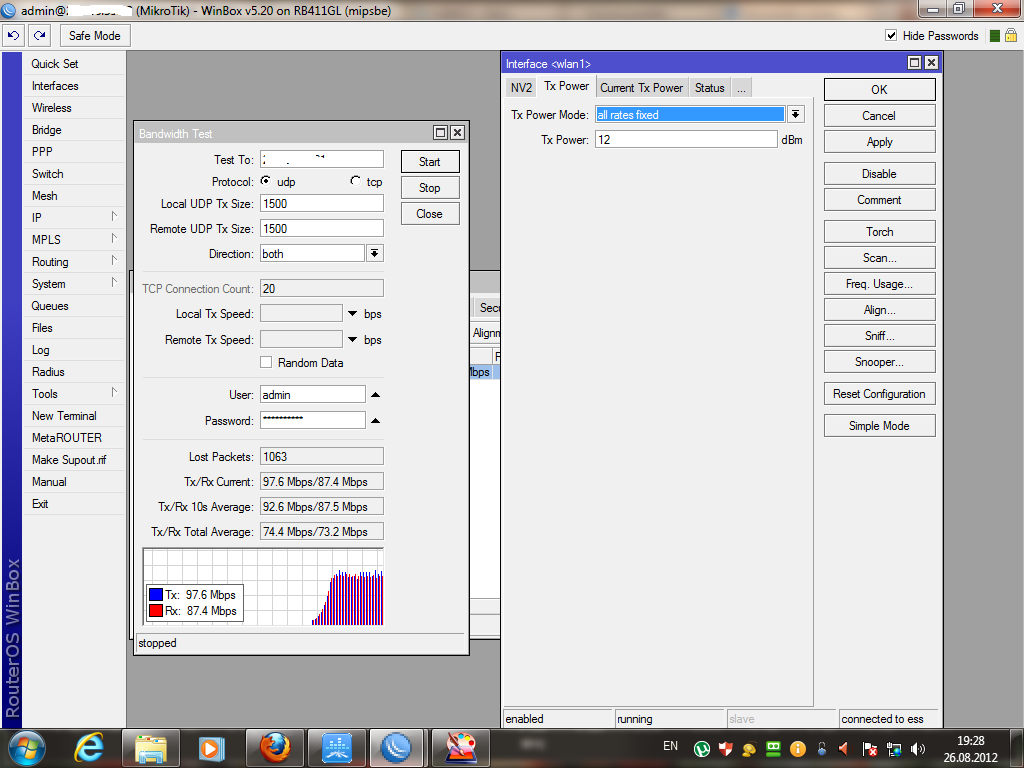The height and width of the screenshot is (768, 1024).
Task: Click the uTorrent tray icon
Action: tap(702, 748)
